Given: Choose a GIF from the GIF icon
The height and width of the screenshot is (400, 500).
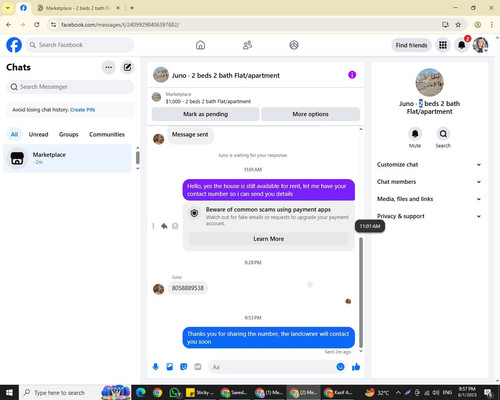Looking at the screenshot, I should point(198,367).
